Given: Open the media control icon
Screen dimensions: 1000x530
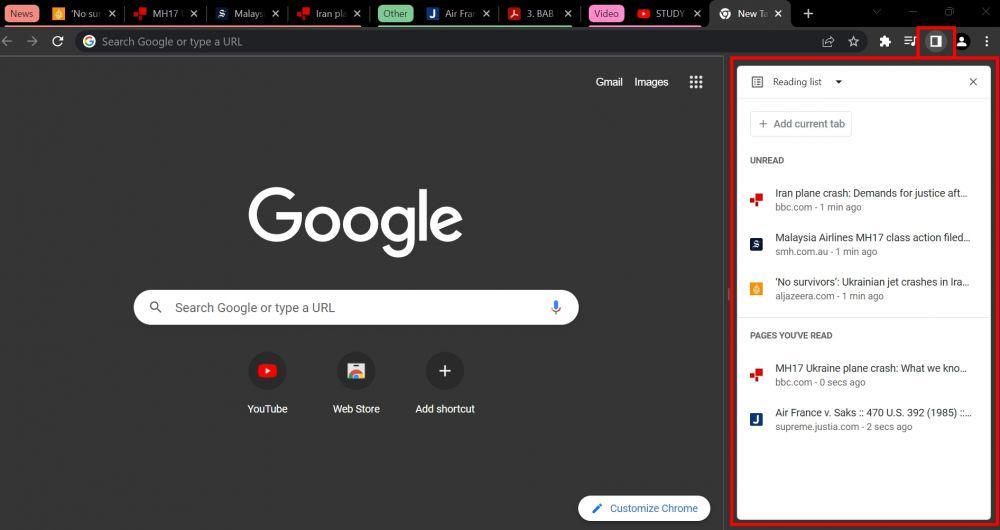Looking at the screenshot, I should [910, 41].
